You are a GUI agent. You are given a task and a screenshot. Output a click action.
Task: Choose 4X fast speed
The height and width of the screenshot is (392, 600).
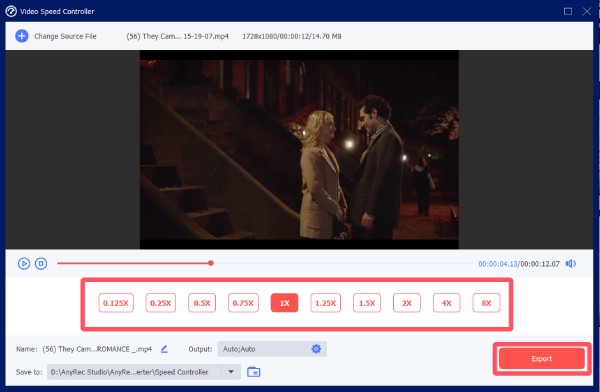pyautogui.click(x=447, y=303)
